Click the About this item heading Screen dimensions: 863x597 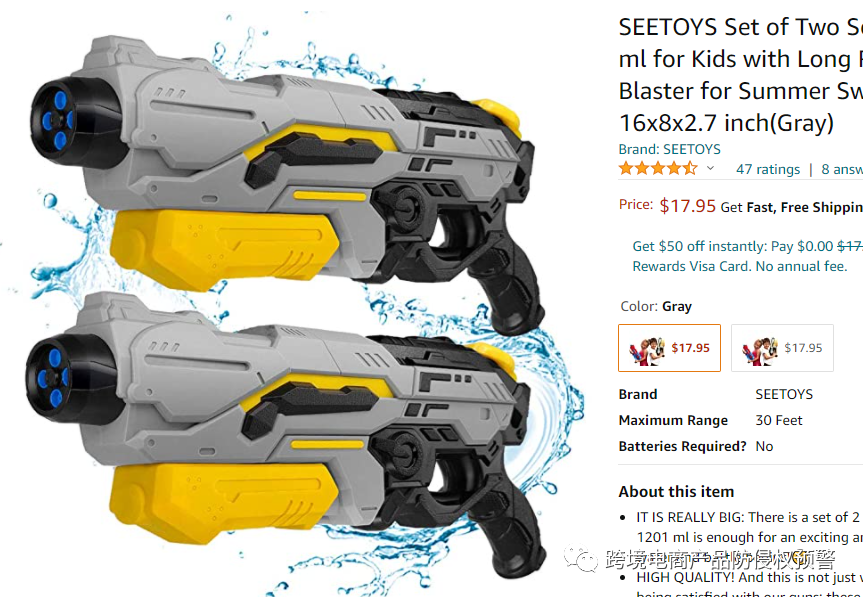[x=676, y=491]
